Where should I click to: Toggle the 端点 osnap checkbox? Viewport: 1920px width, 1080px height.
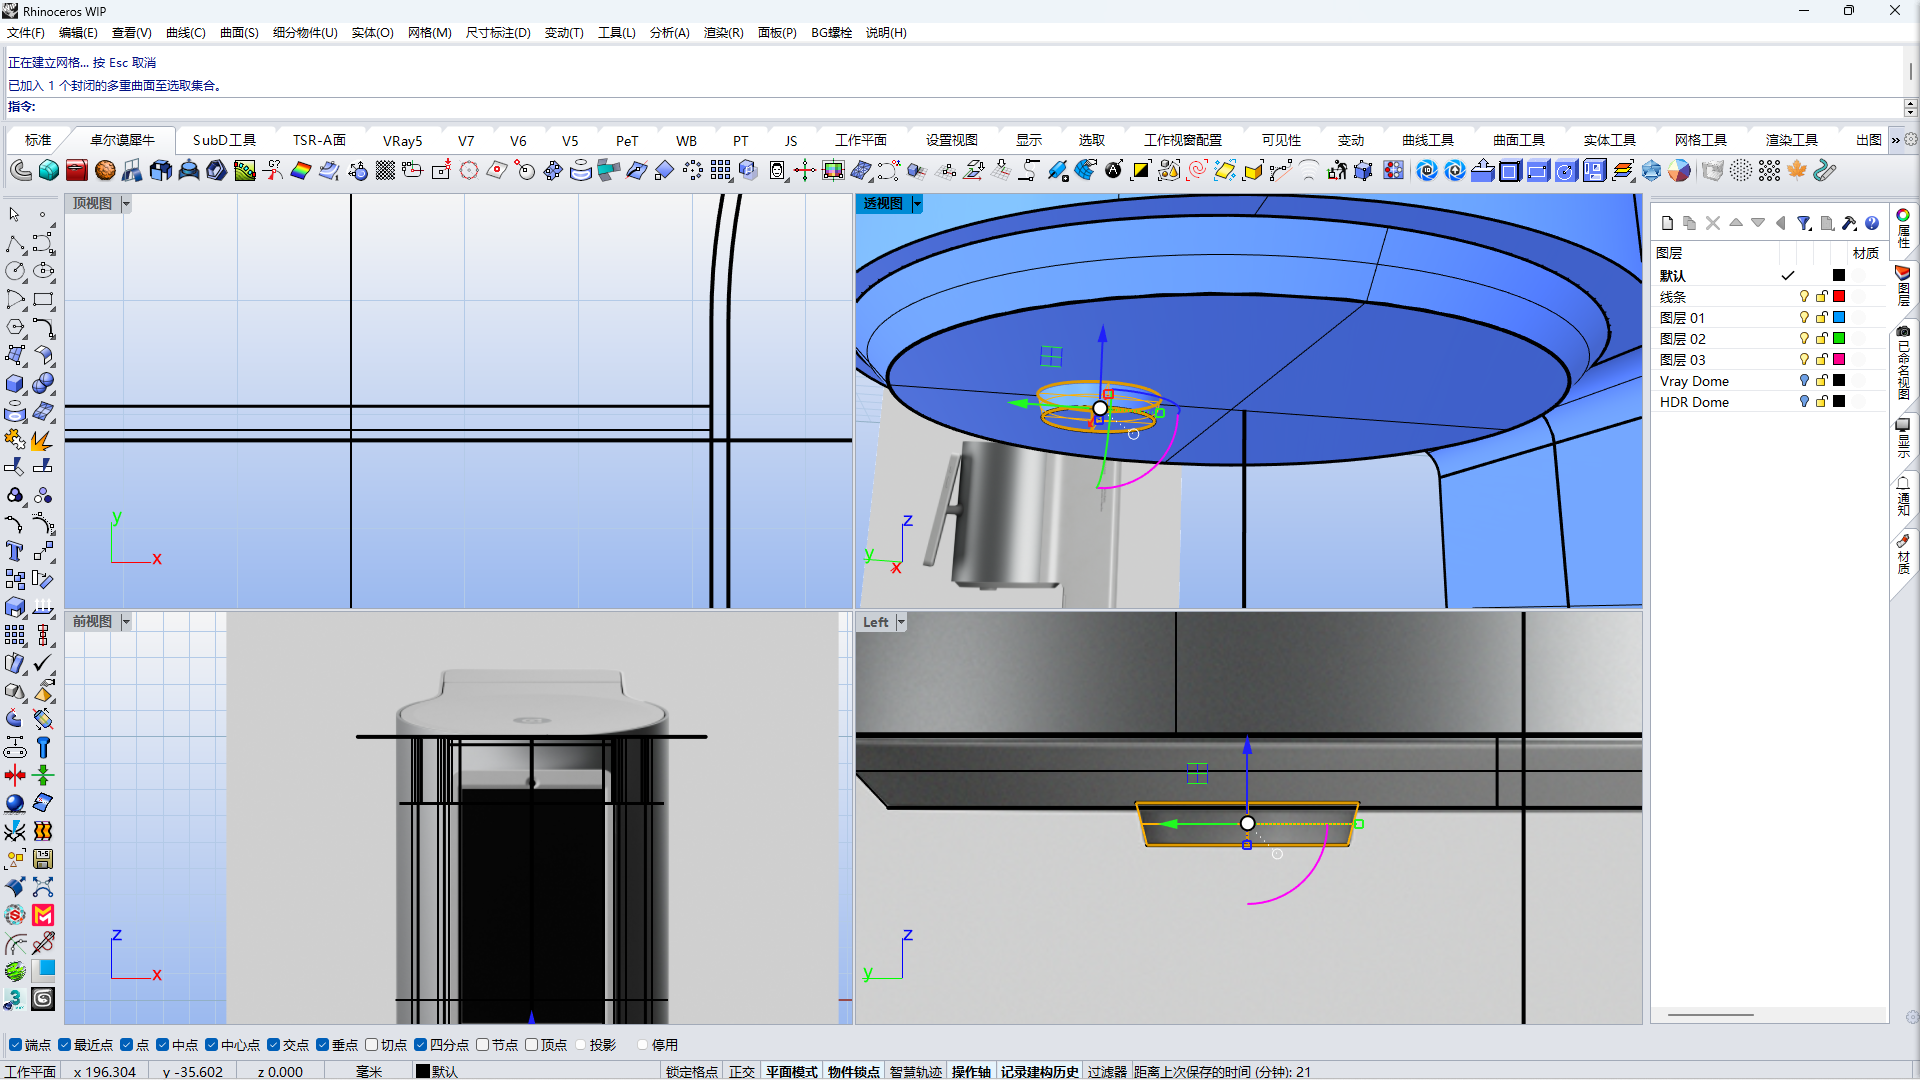click(15, 1045)
